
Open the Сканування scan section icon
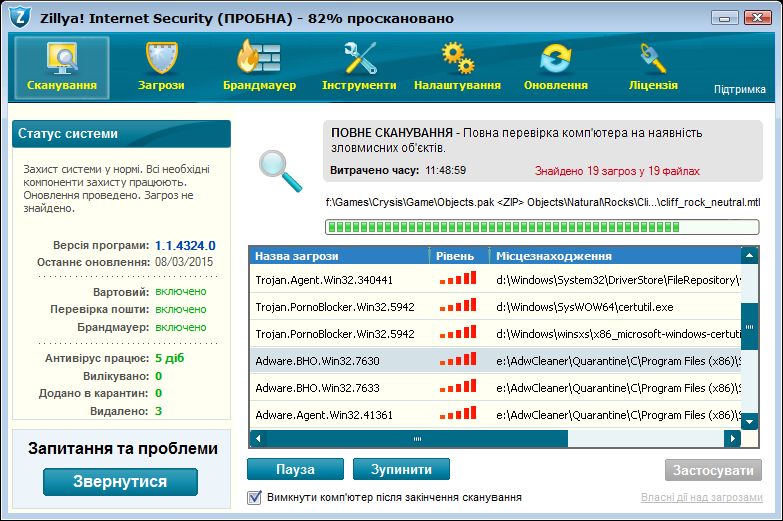[x=62, y=59]
